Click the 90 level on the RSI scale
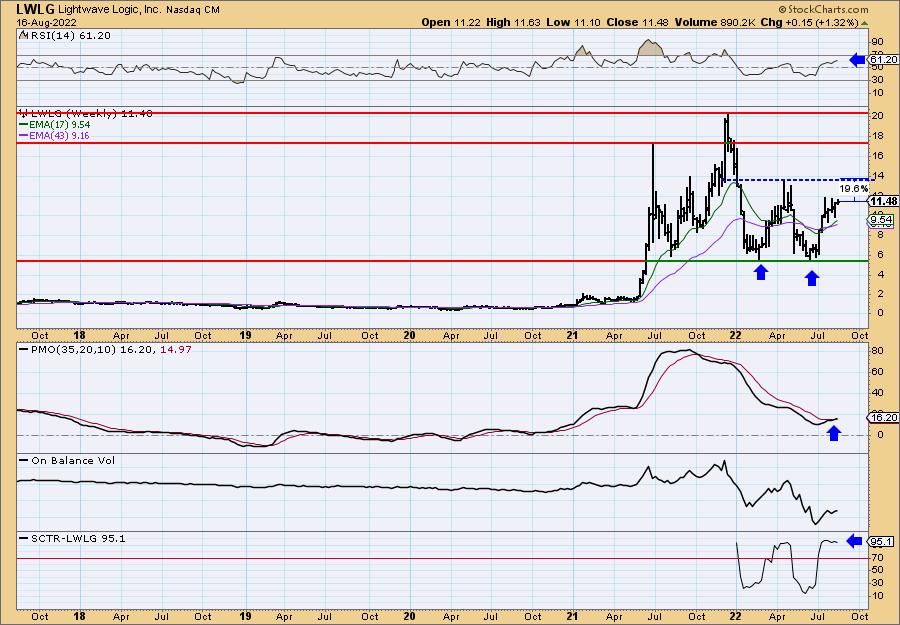This screenshot has width=900, height=625. 878,42
